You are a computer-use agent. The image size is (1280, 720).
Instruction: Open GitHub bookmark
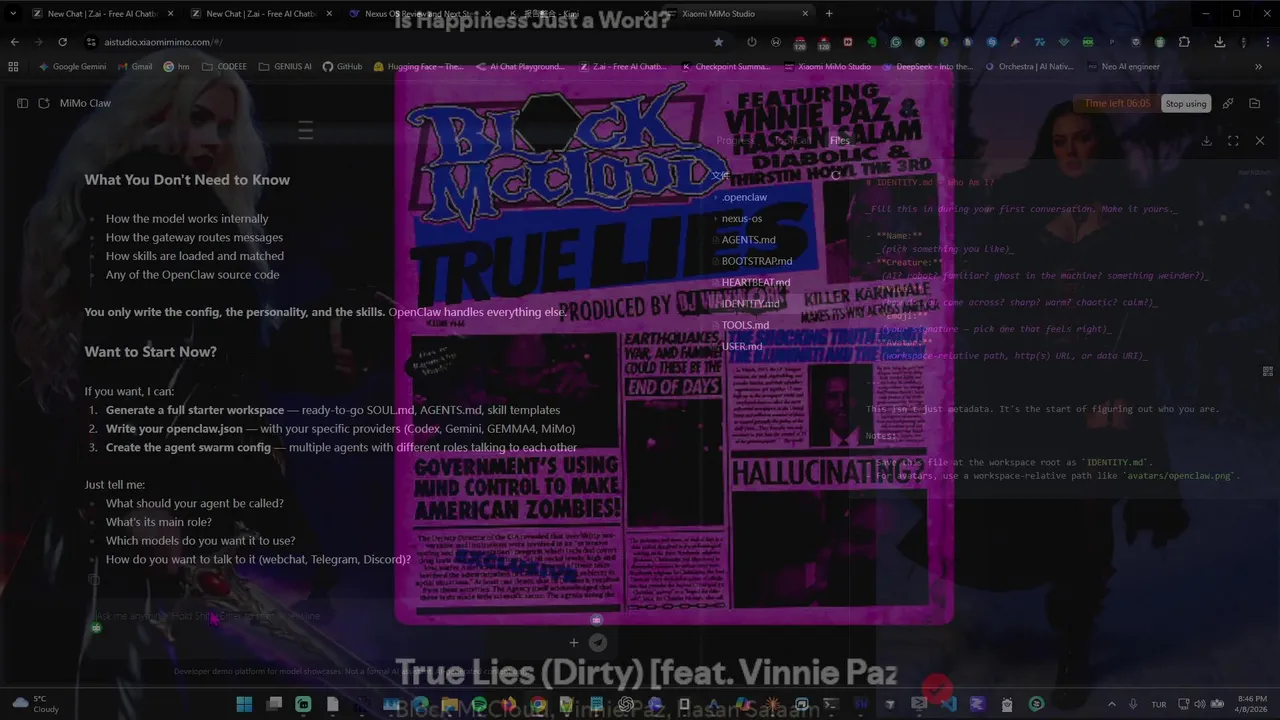342,66
